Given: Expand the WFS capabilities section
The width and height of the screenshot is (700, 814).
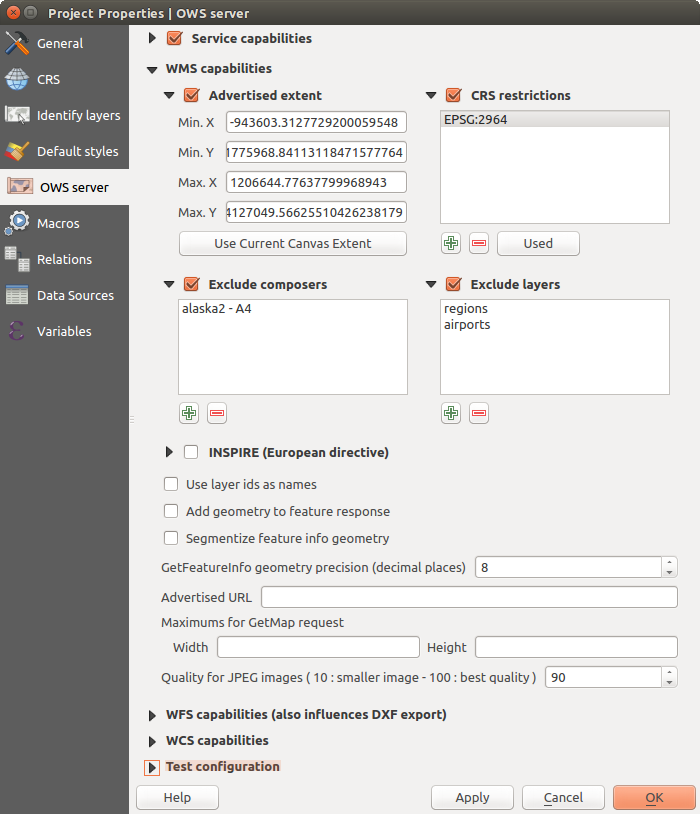Looking at the screenshot, I should coord(152,714).
